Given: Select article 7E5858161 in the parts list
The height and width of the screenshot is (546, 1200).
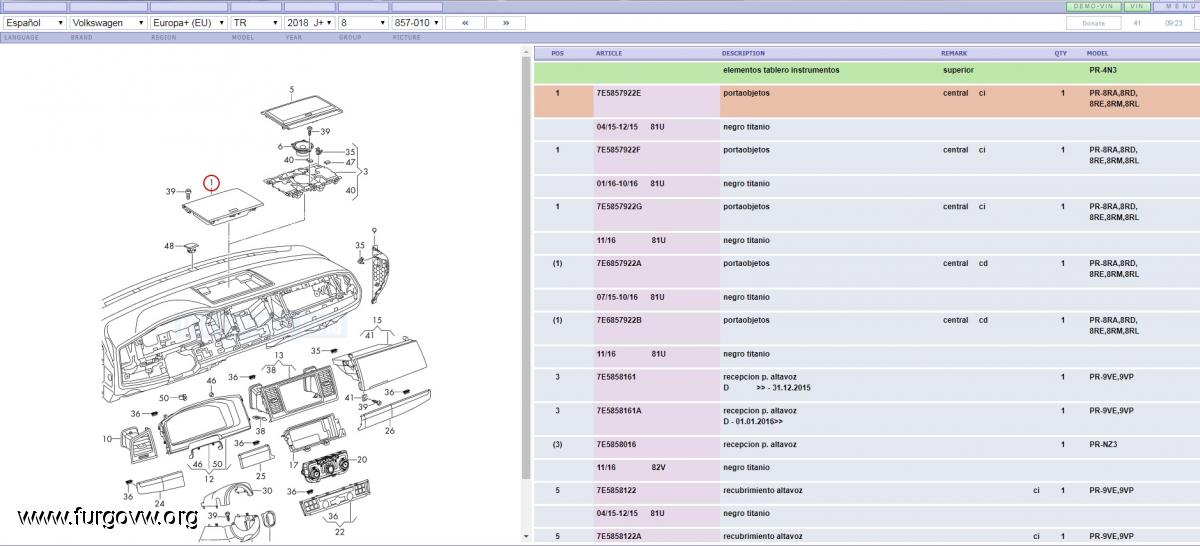Looking at the screenshot, I should [x=616, y=377].
